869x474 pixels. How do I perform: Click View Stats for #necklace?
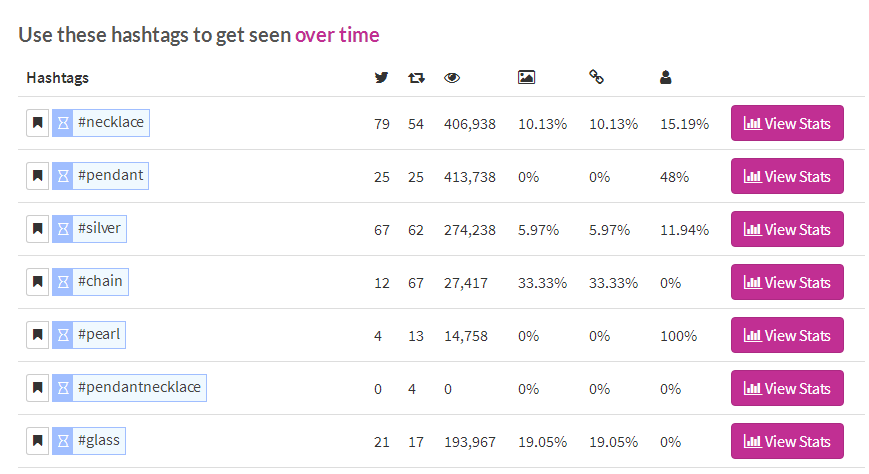[x=787, y=123]
